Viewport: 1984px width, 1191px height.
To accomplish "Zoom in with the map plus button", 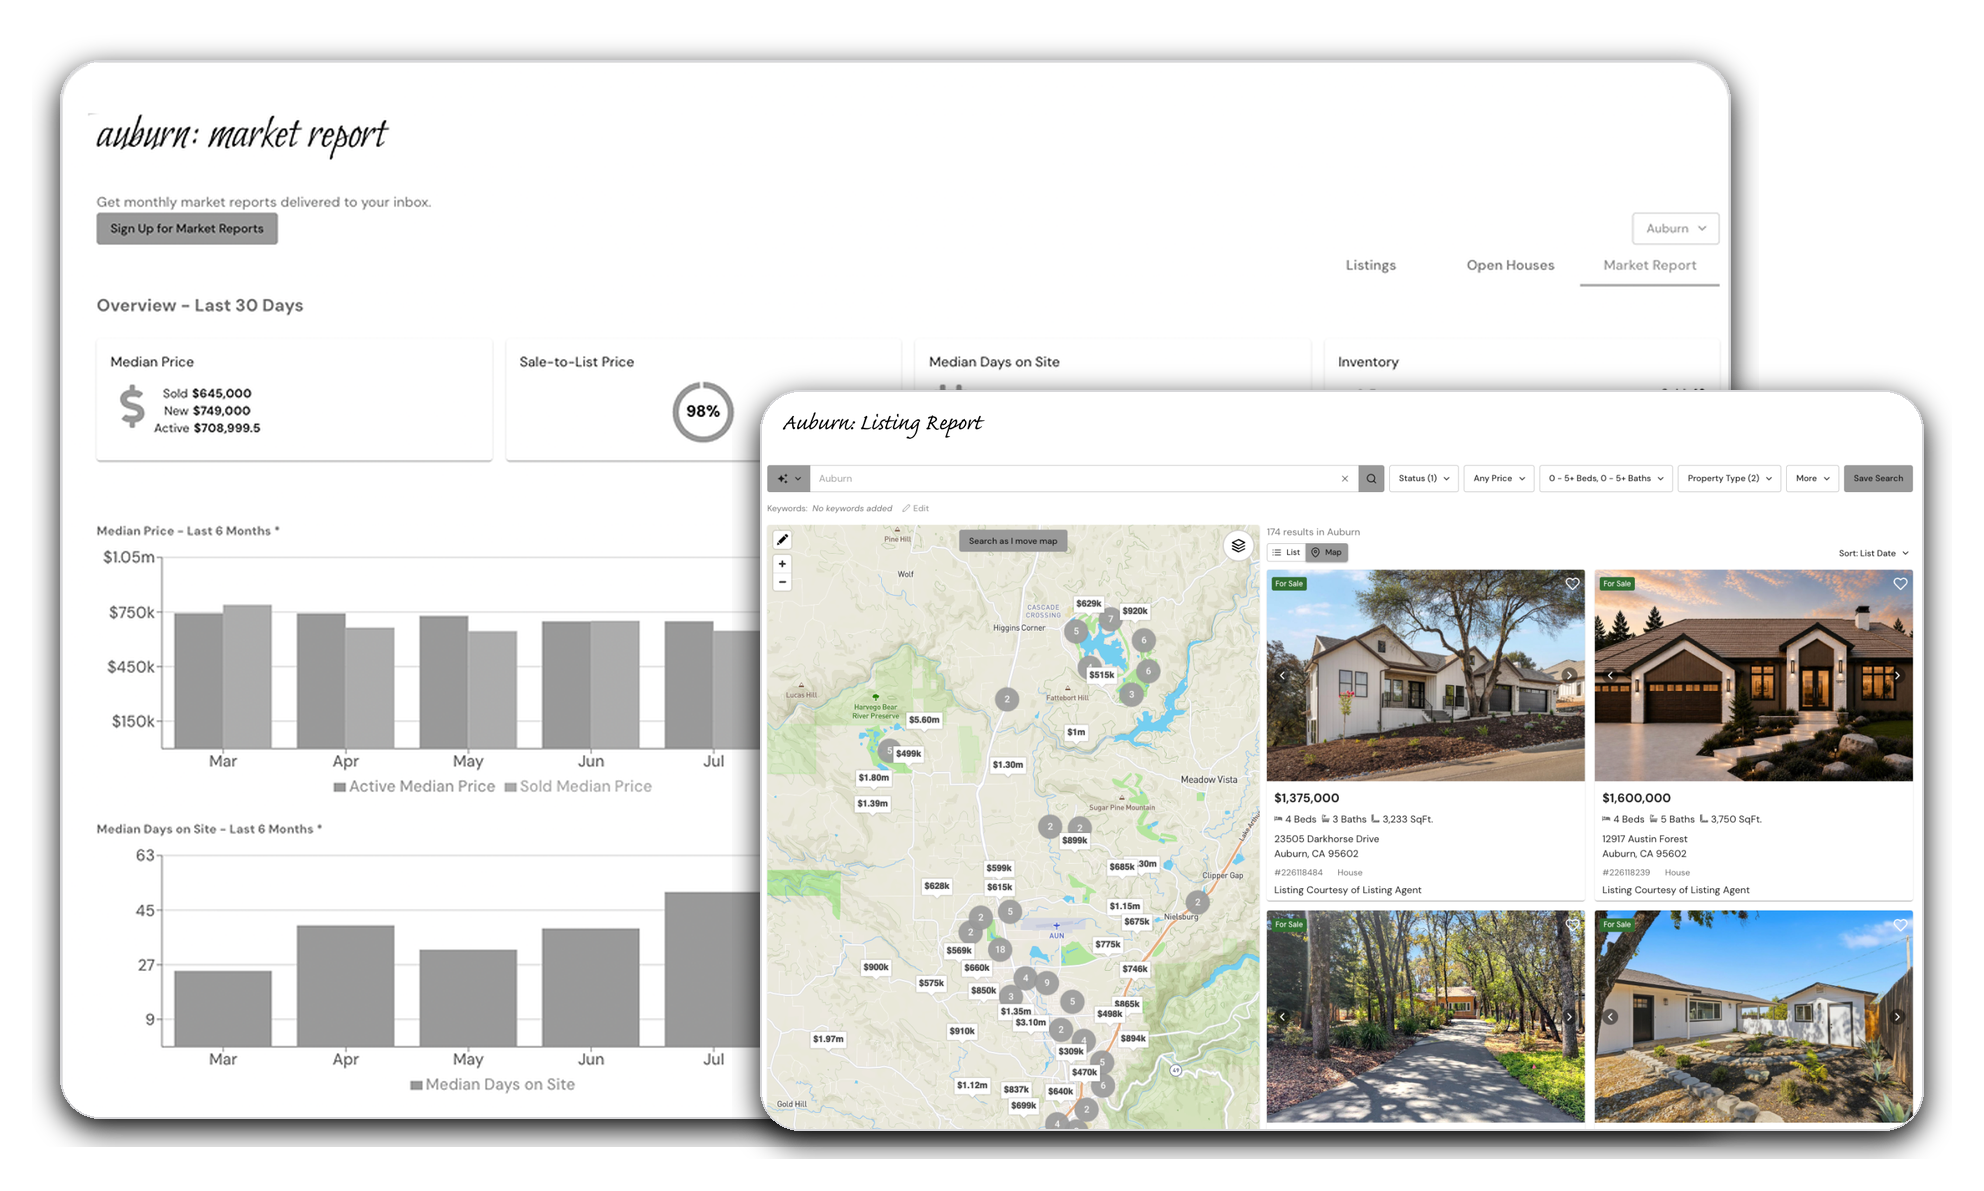I will (x=782, y=564).
